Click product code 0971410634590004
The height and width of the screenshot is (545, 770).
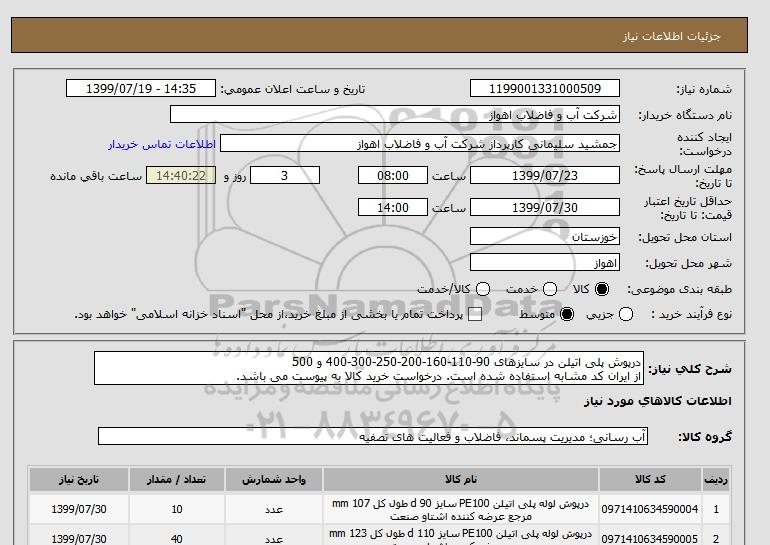coord(650,509)
